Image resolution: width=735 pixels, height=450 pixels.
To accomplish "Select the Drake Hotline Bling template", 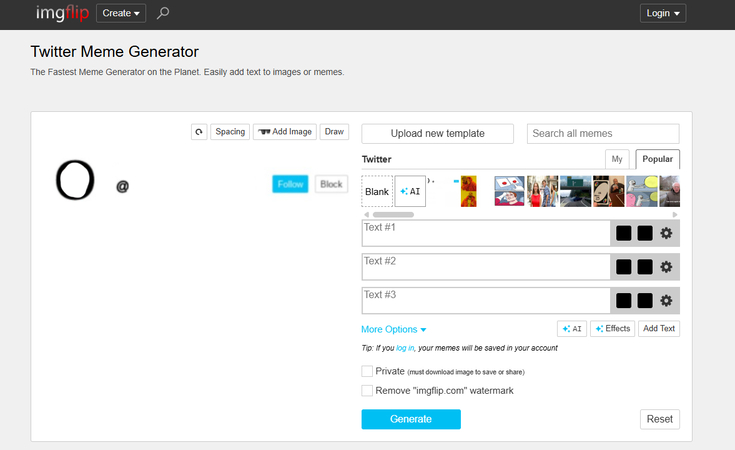I will point(468,191).
